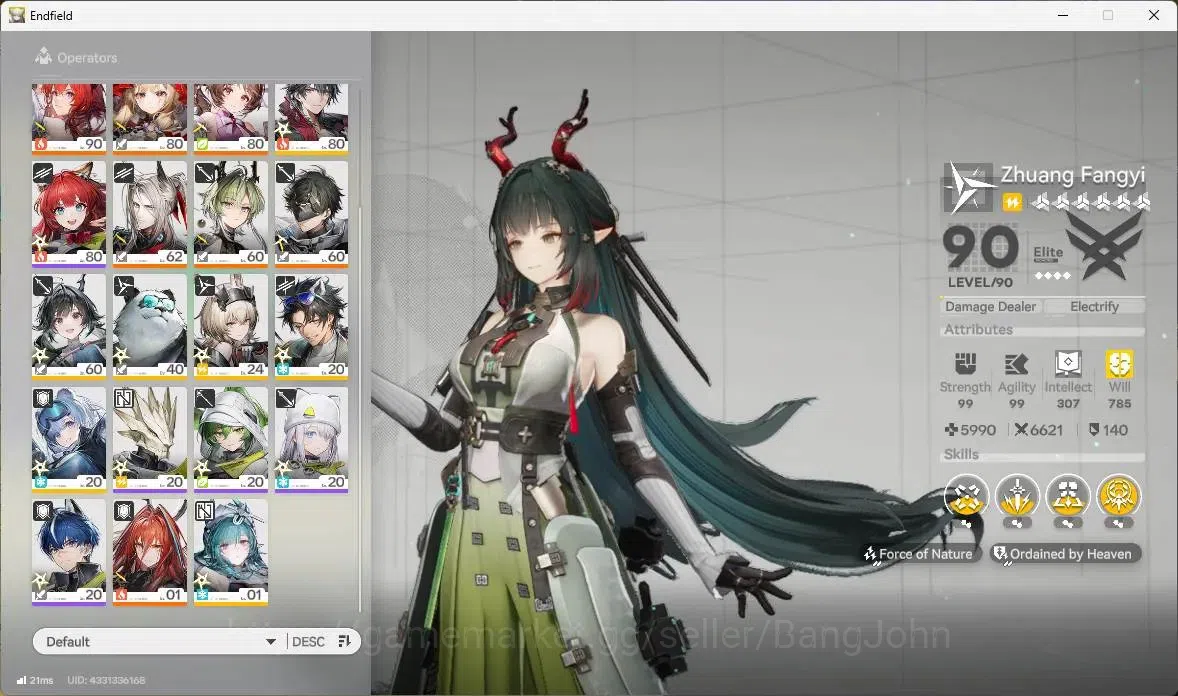The height and width of the screenshot is (696, 1178).
Task: Select the blonde level 80 operator card
Action: 150,117
